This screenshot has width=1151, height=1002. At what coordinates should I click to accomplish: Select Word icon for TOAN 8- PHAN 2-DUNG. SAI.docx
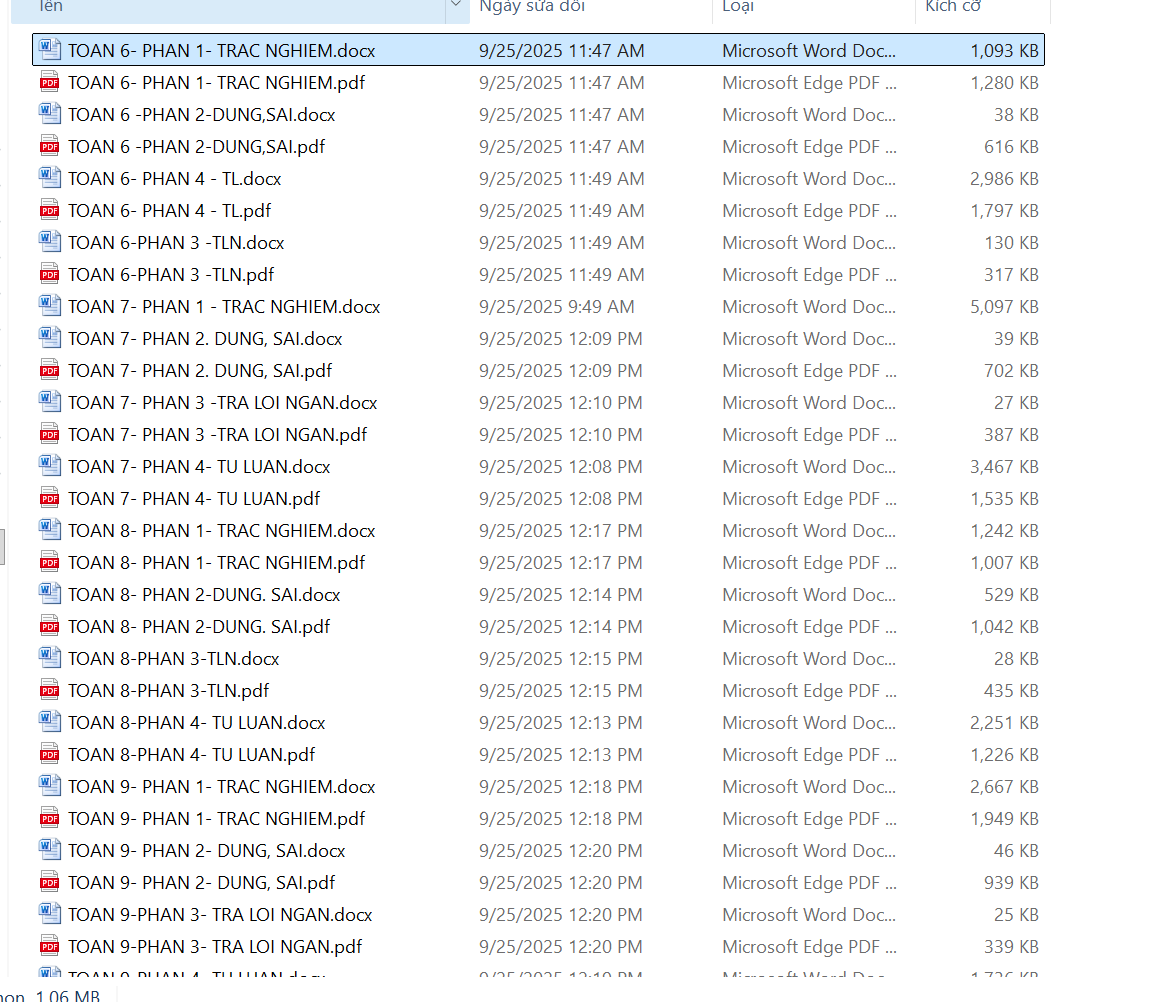point(49,595)
